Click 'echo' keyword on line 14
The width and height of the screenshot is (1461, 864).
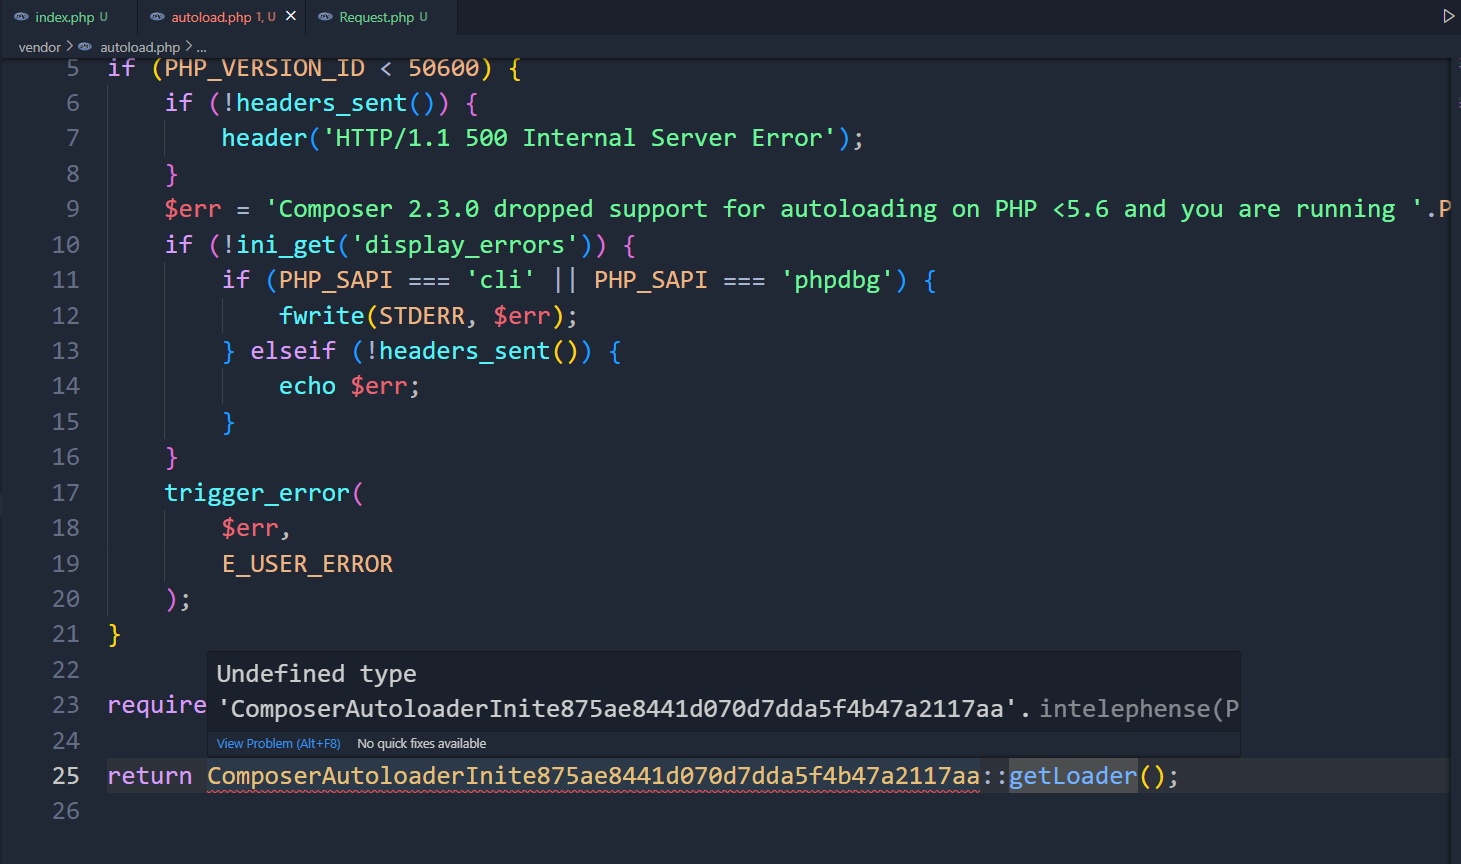pyautogui.click(x=307, y=386)
